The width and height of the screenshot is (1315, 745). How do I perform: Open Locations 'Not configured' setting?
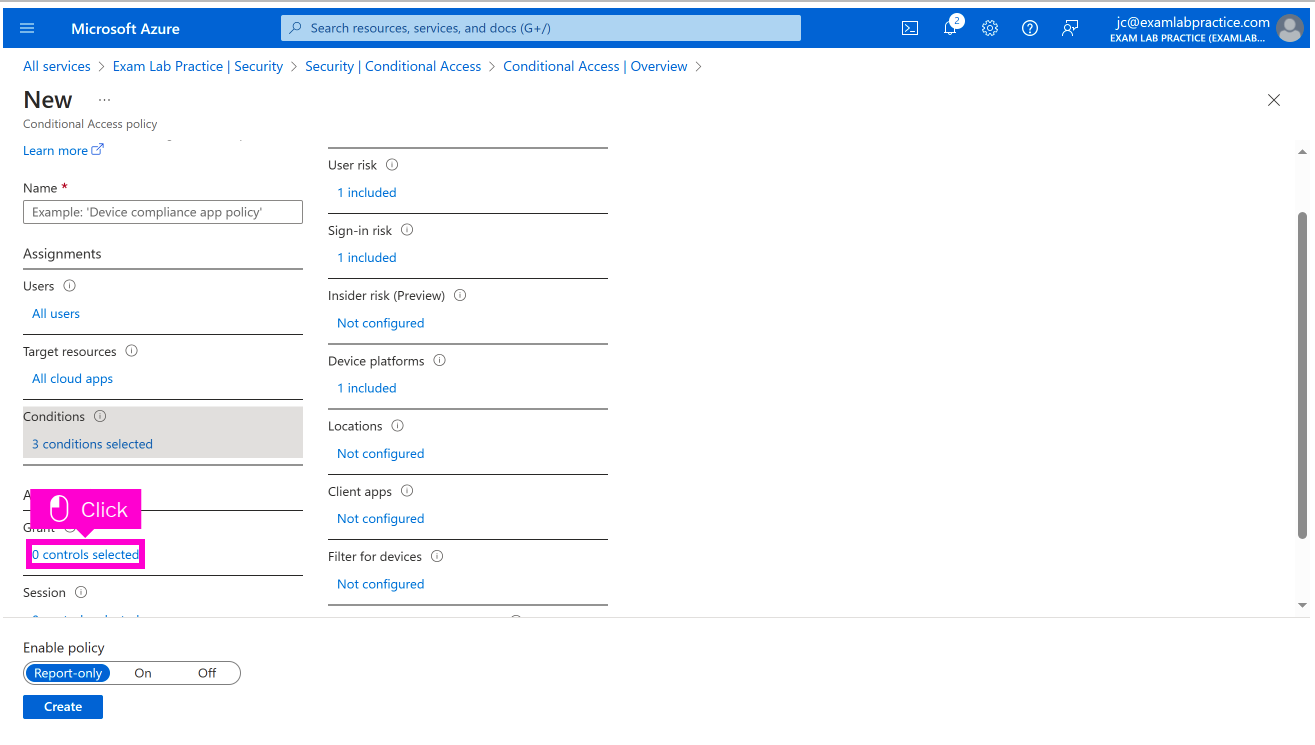(x=380, y=453)
